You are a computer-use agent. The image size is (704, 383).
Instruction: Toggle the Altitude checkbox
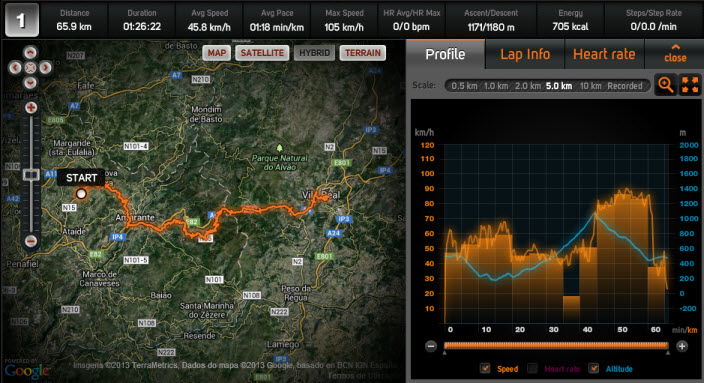594,369
